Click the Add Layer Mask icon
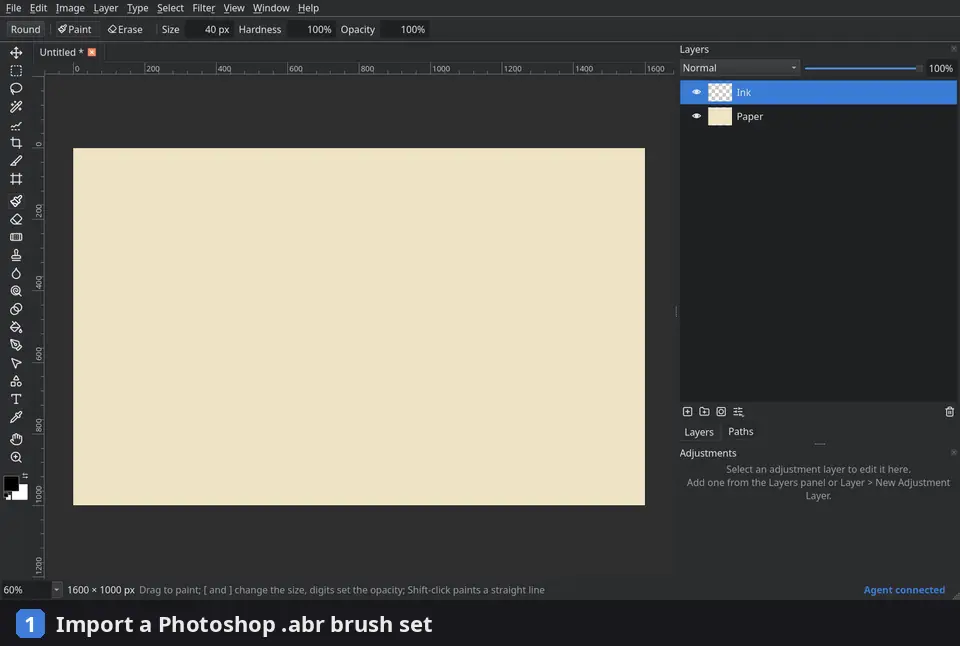Viewport: 960px width, 646px height. [x=721, y=411]
